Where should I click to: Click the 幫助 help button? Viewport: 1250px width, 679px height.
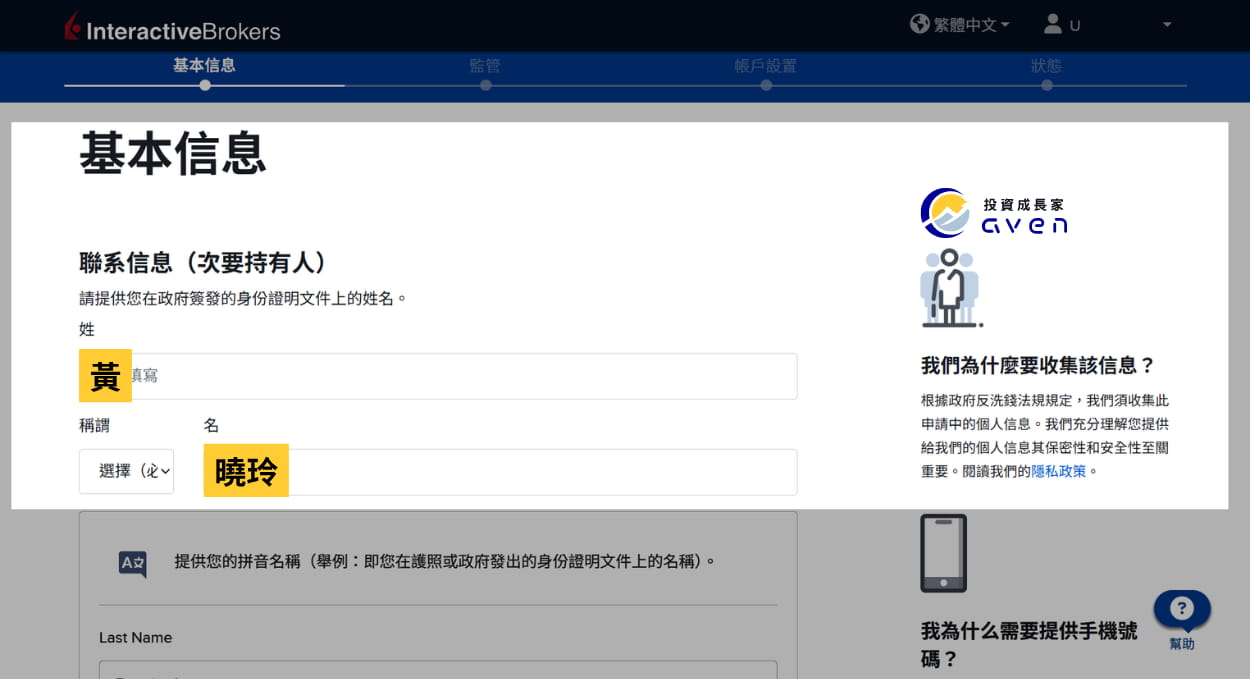pos(1182,619)
